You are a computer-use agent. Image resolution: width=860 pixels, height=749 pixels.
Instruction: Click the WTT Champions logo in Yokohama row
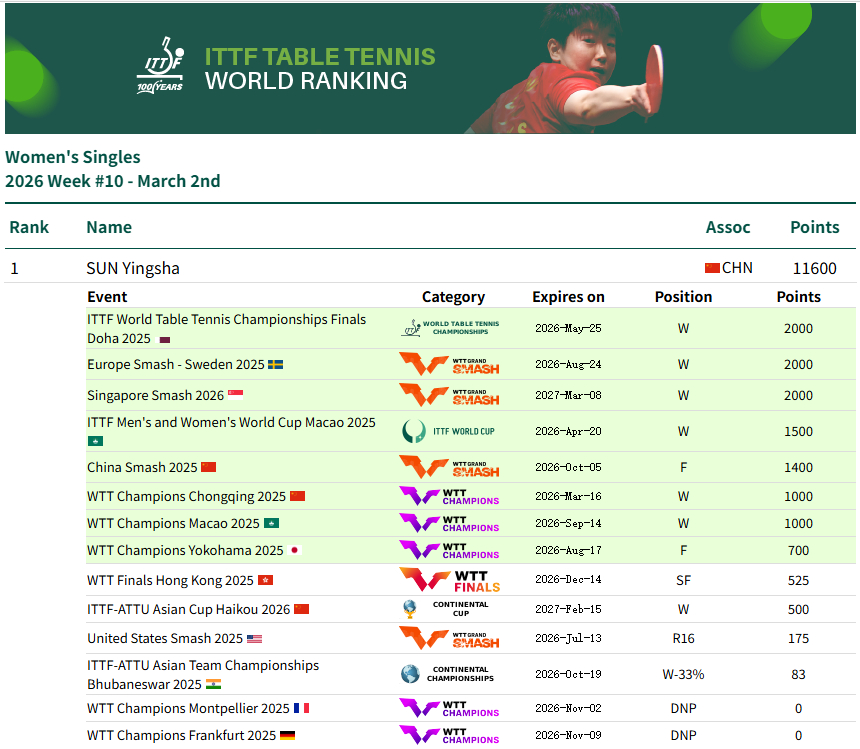449,550
